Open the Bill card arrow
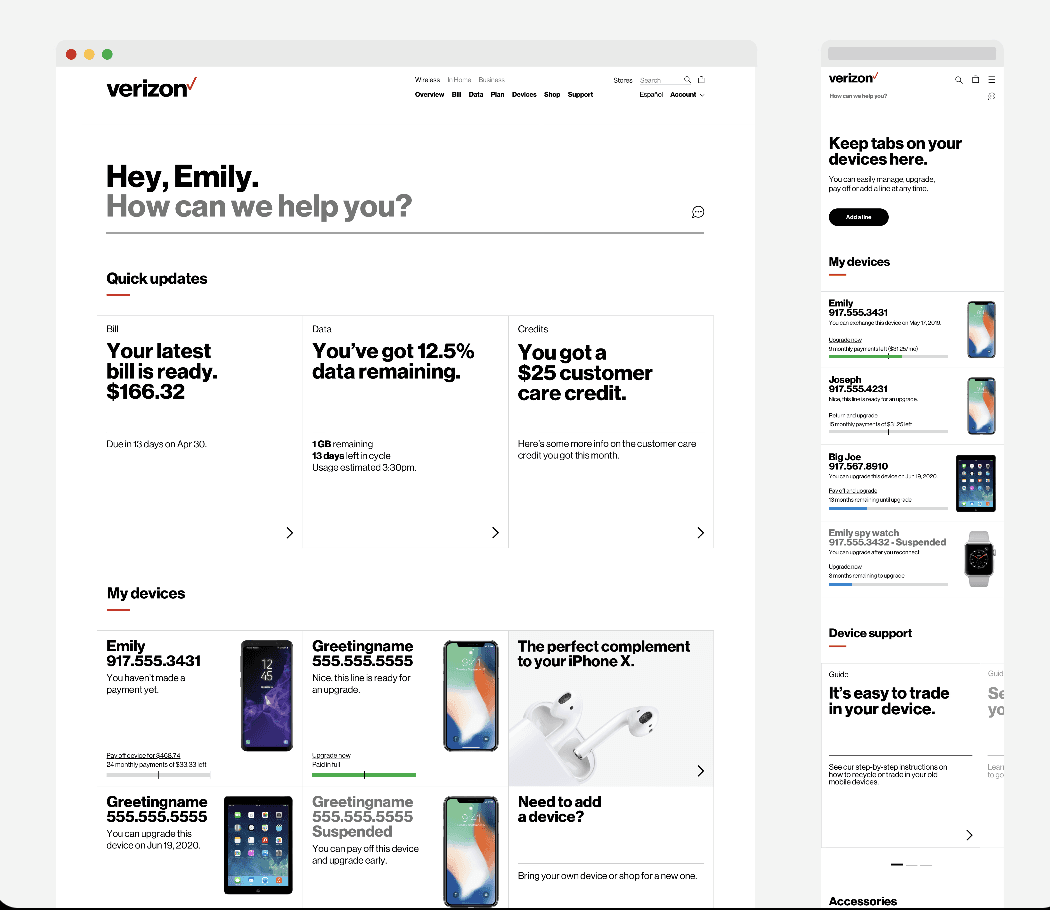The width and height of the screenshot is (1050, 910). coord(289,532)
